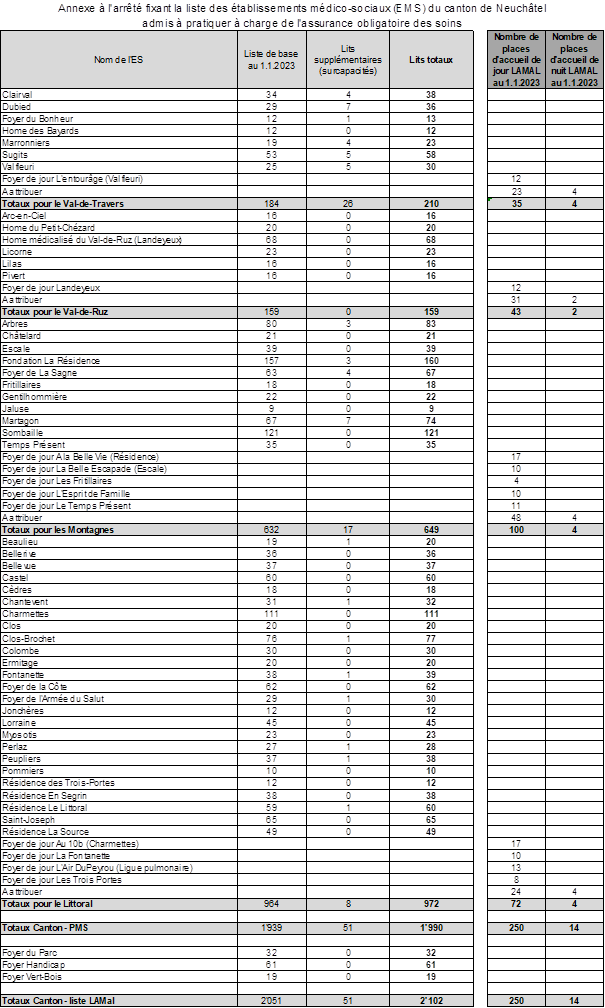Viewport: 605px width, 1008px height.
Task: Click 'Home médicalisé du Val-de-Ruz (Landeyeux)'
Action: [92, 240]
